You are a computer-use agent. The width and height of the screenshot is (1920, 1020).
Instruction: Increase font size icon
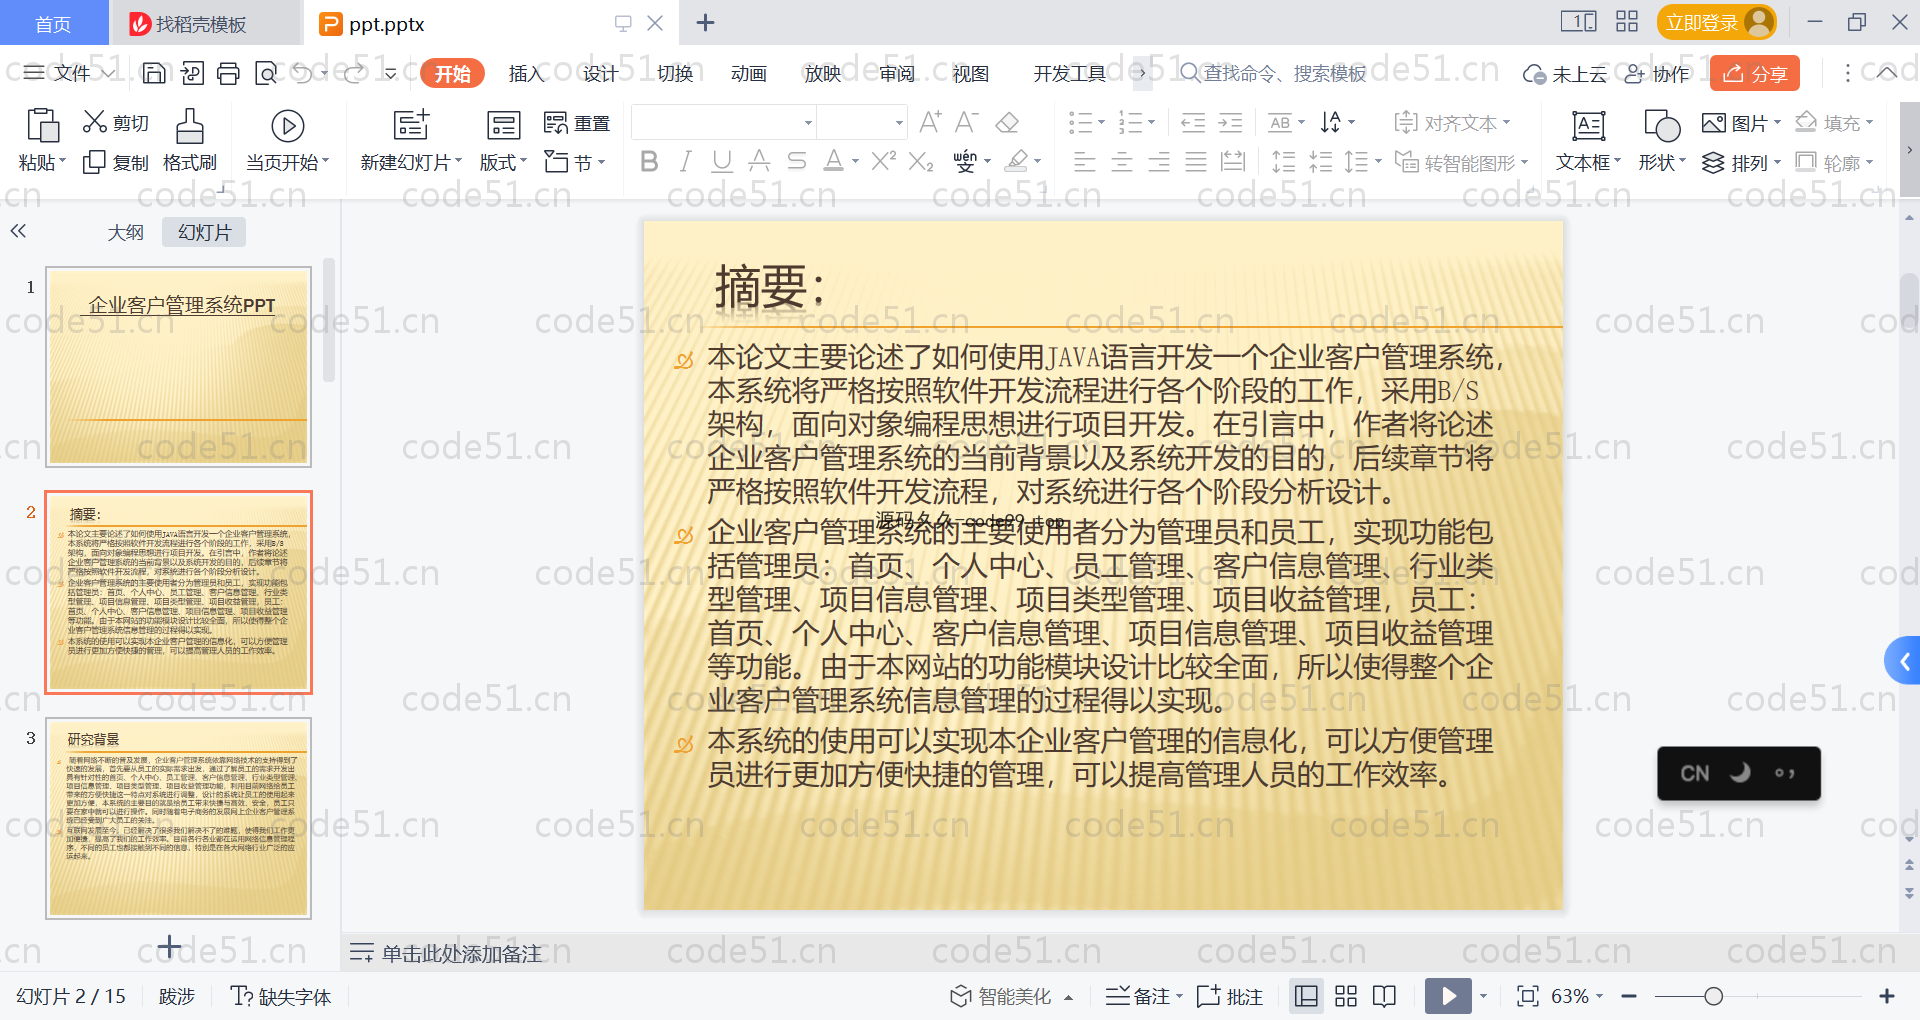[x=930, y=123]
